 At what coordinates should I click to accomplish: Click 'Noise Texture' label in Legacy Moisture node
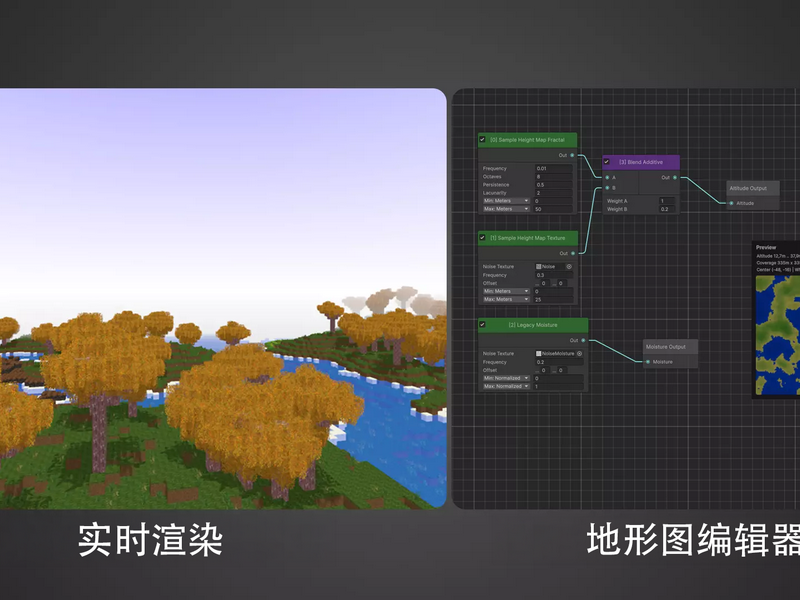498,353
